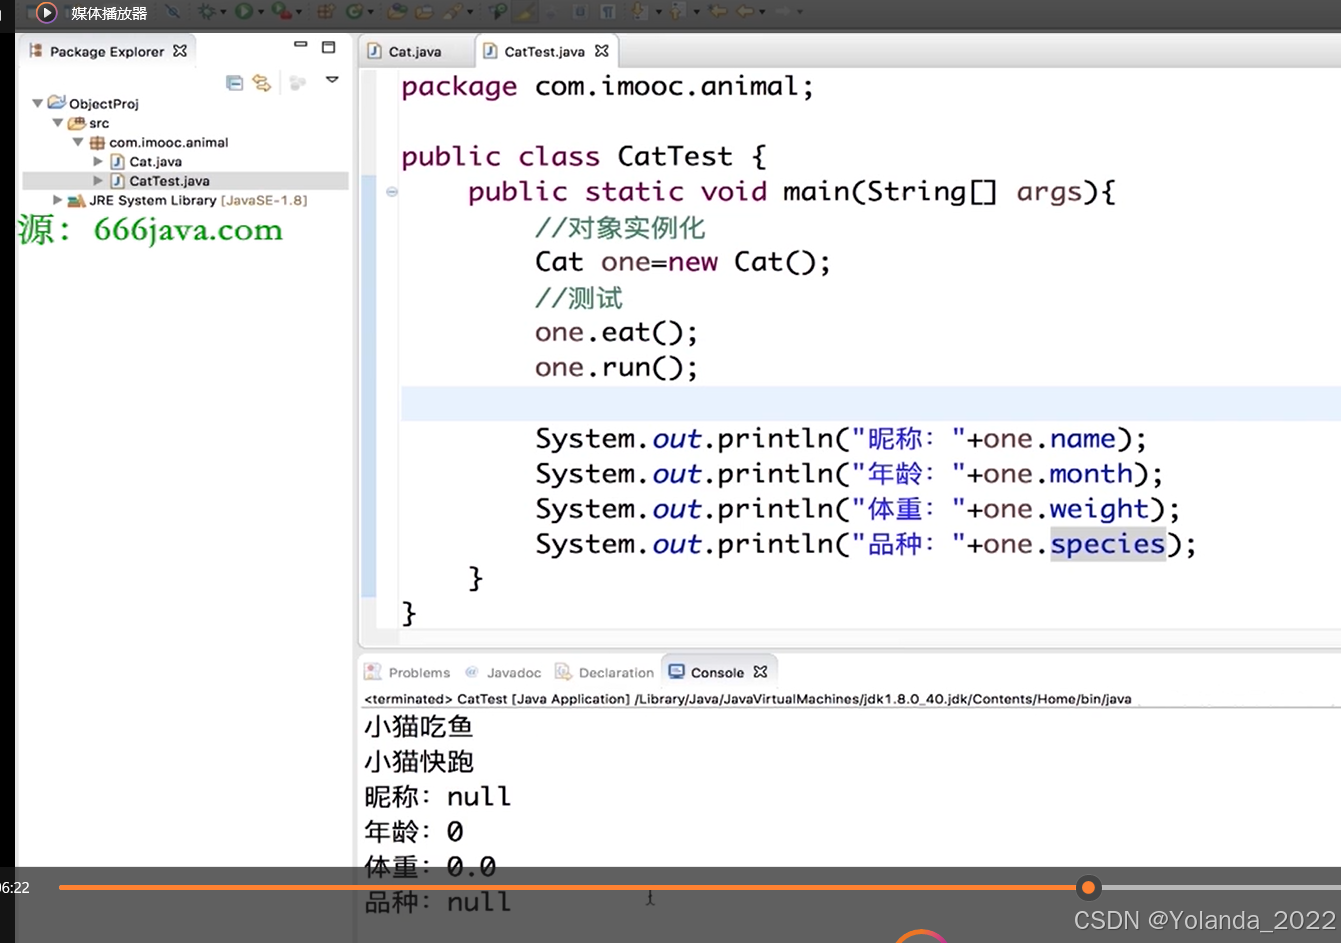Select the ObjectProj project in tree
This screenshot has height=943, width=1341.
103,103
